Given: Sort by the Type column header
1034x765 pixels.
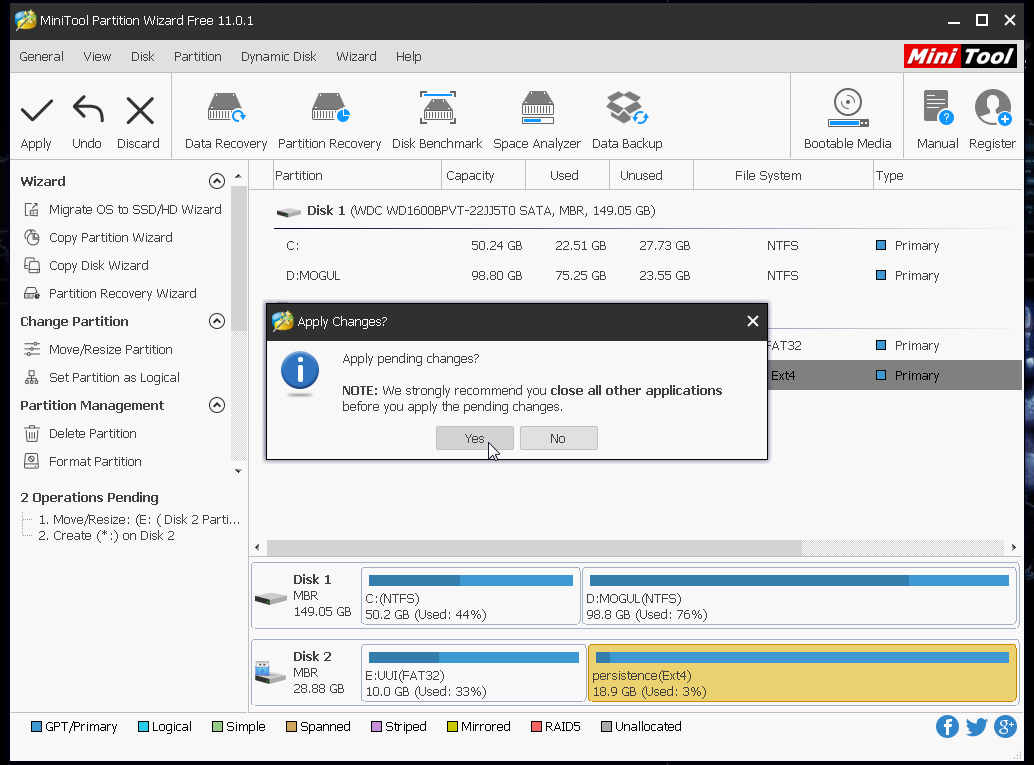Looking at the screenshot, I should [948, 175].
